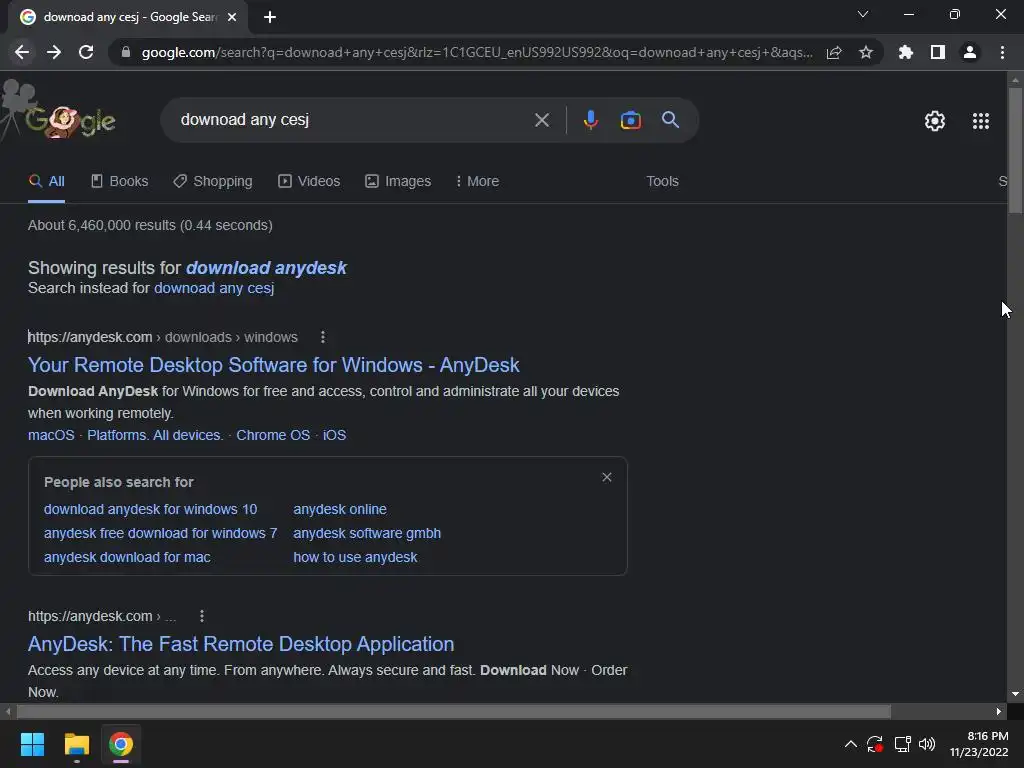1024x768 pixels.
Task: Switch to Shopping results
Action: (213, 182)
